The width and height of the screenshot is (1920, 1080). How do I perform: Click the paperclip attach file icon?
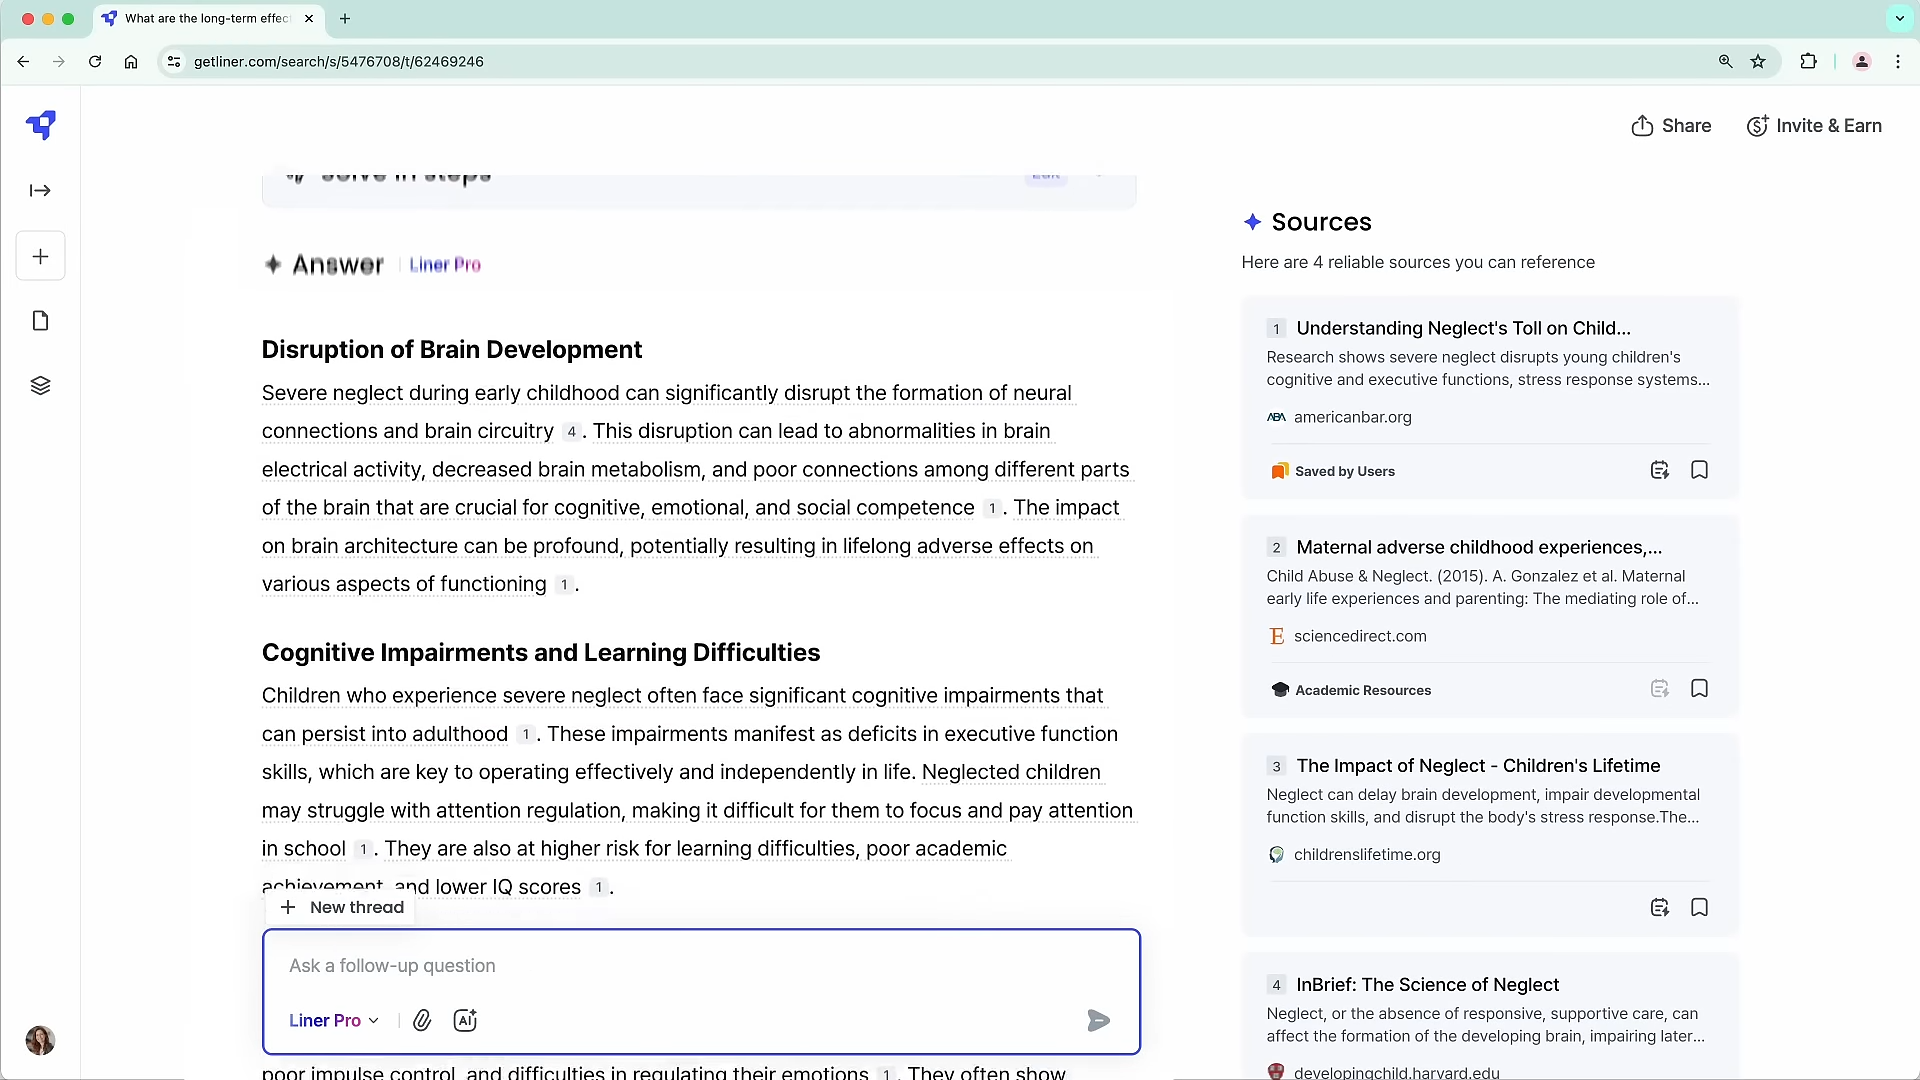pos(422,1020)
